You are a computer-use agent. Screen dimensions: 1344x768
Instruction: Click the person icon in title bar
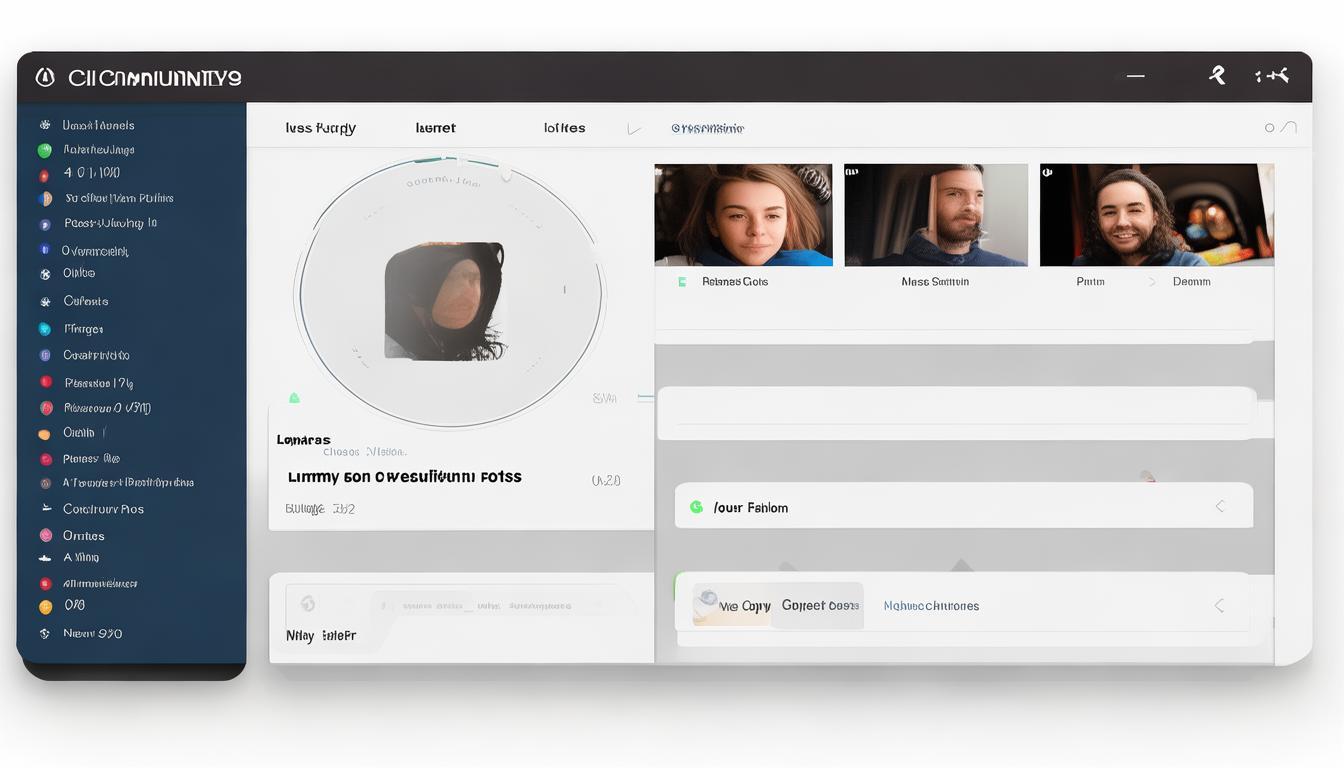[x=1217, y=75]
